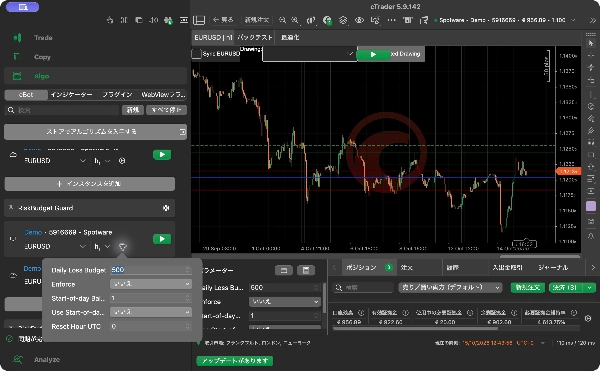Click the purple screen-share pill at top left
Image resolution: width=600 pixels, height=371 pixels.
click(x=23, y=7)
